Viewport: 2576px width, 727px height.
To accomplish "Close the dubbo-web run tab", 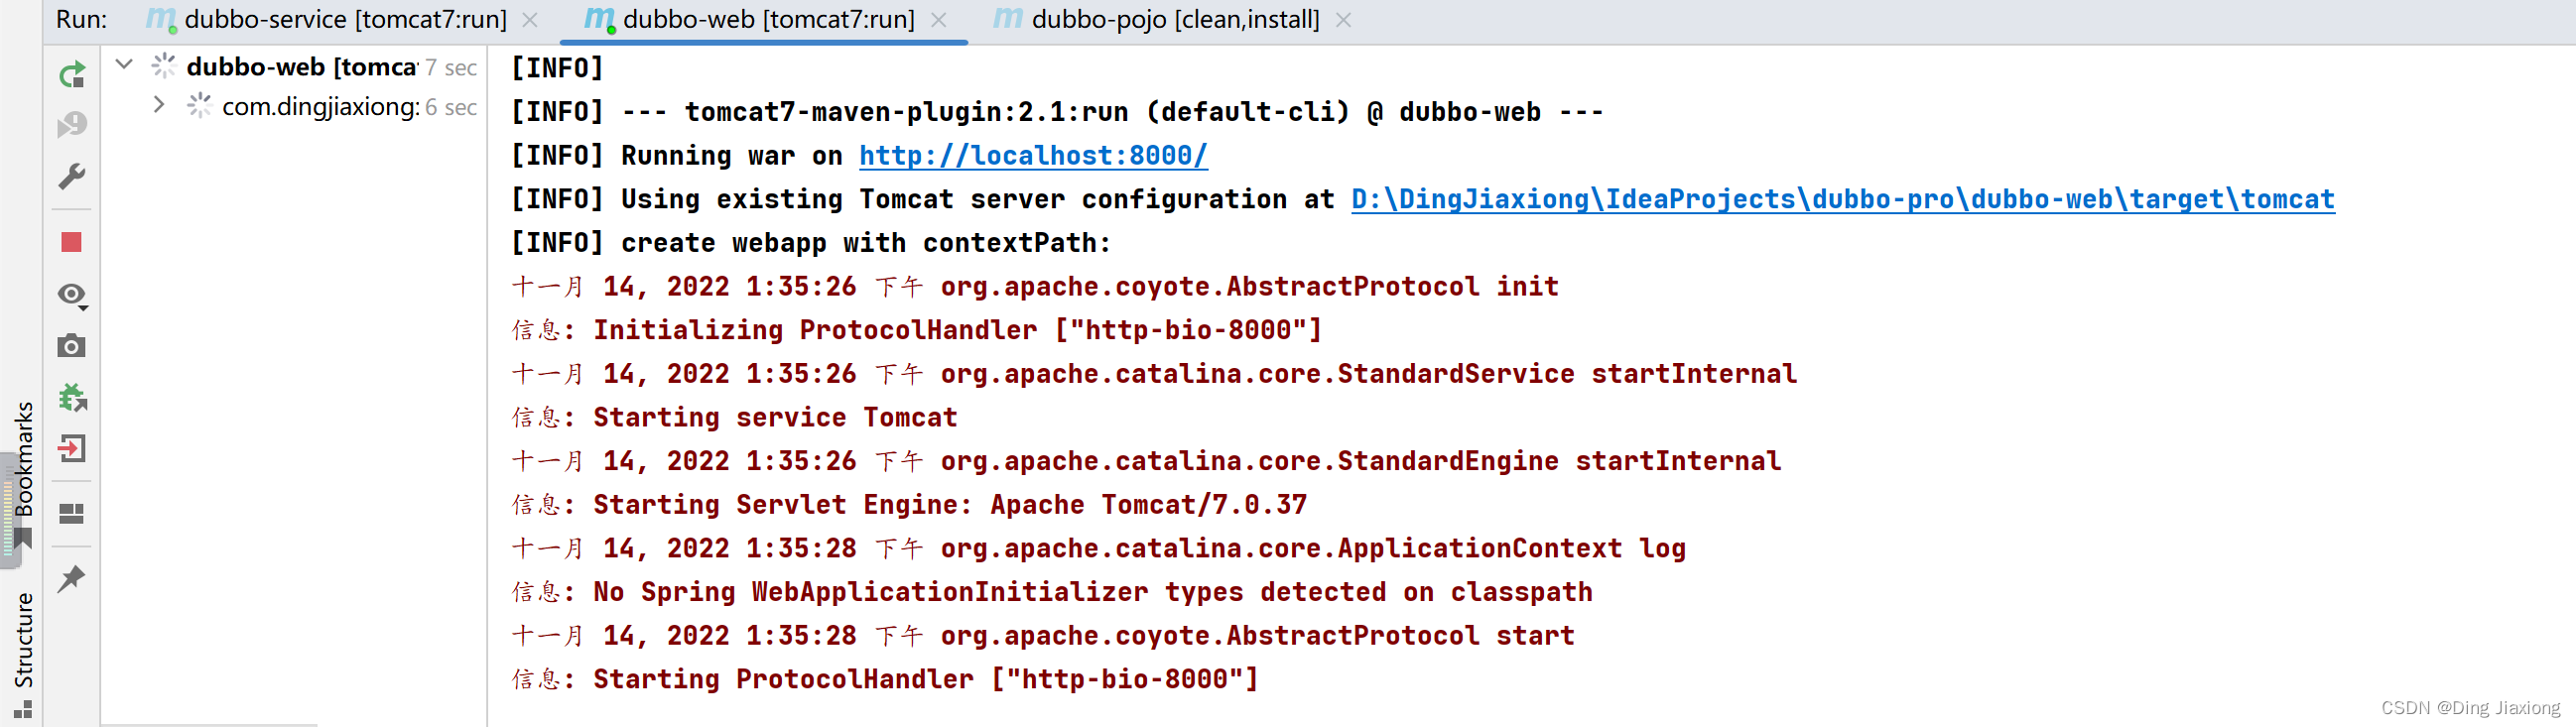I will point(938,20).
